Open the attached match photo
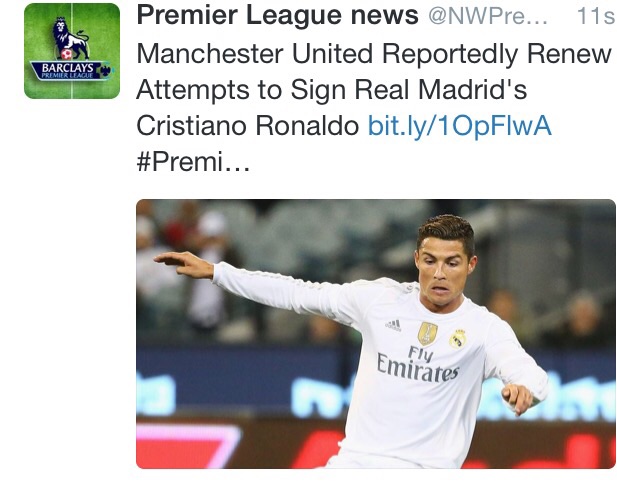The height and width of the screenshot is (481, 617). click(376, 334)
